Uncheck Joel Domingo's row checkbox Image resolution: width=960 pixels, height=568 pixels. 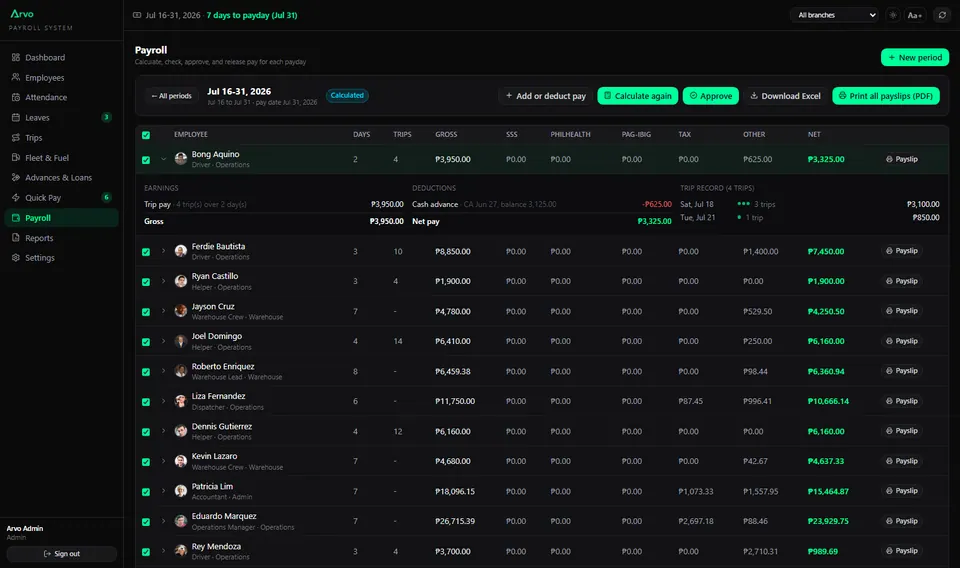146,342
